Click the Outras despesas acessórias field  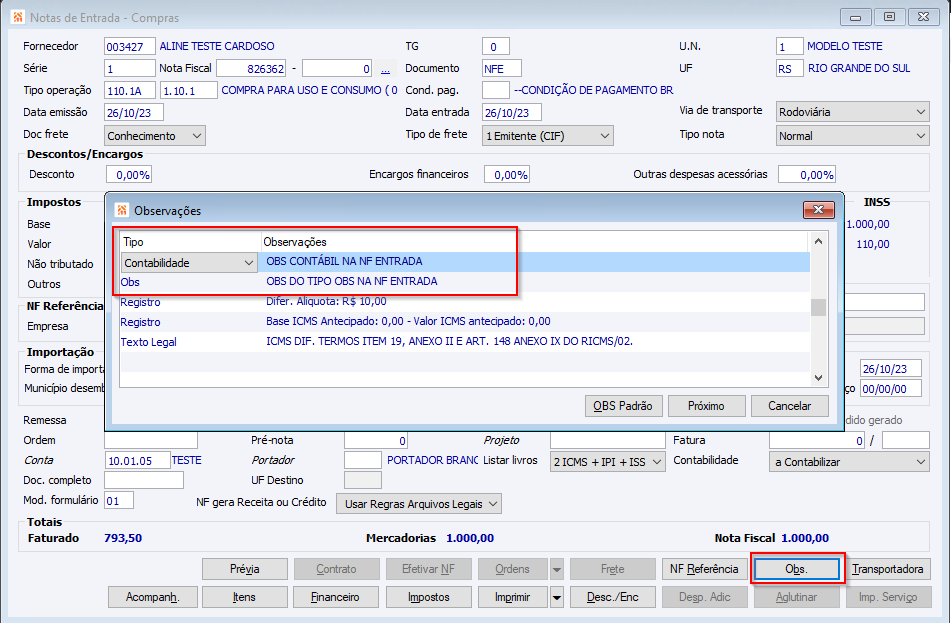pyautogui.click(x=807, y=175)
